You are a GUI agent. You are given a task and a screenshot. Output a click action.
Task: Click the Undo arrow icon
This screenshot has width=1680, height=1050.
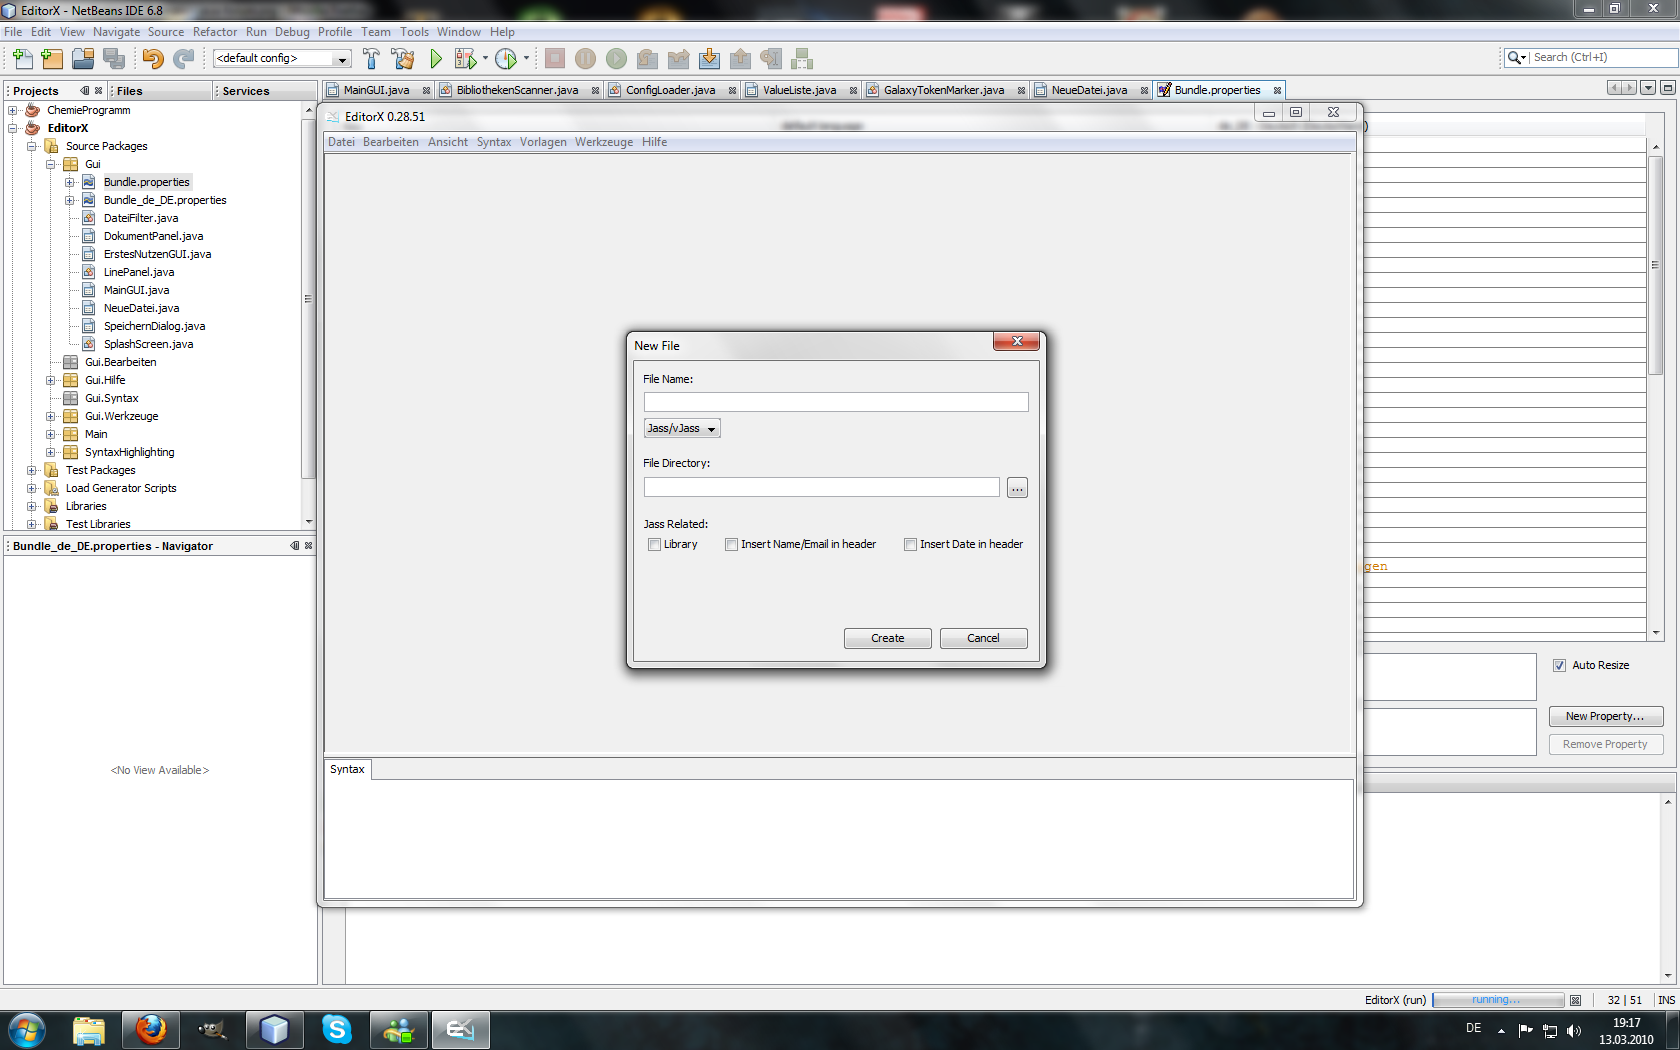(152, 59)
